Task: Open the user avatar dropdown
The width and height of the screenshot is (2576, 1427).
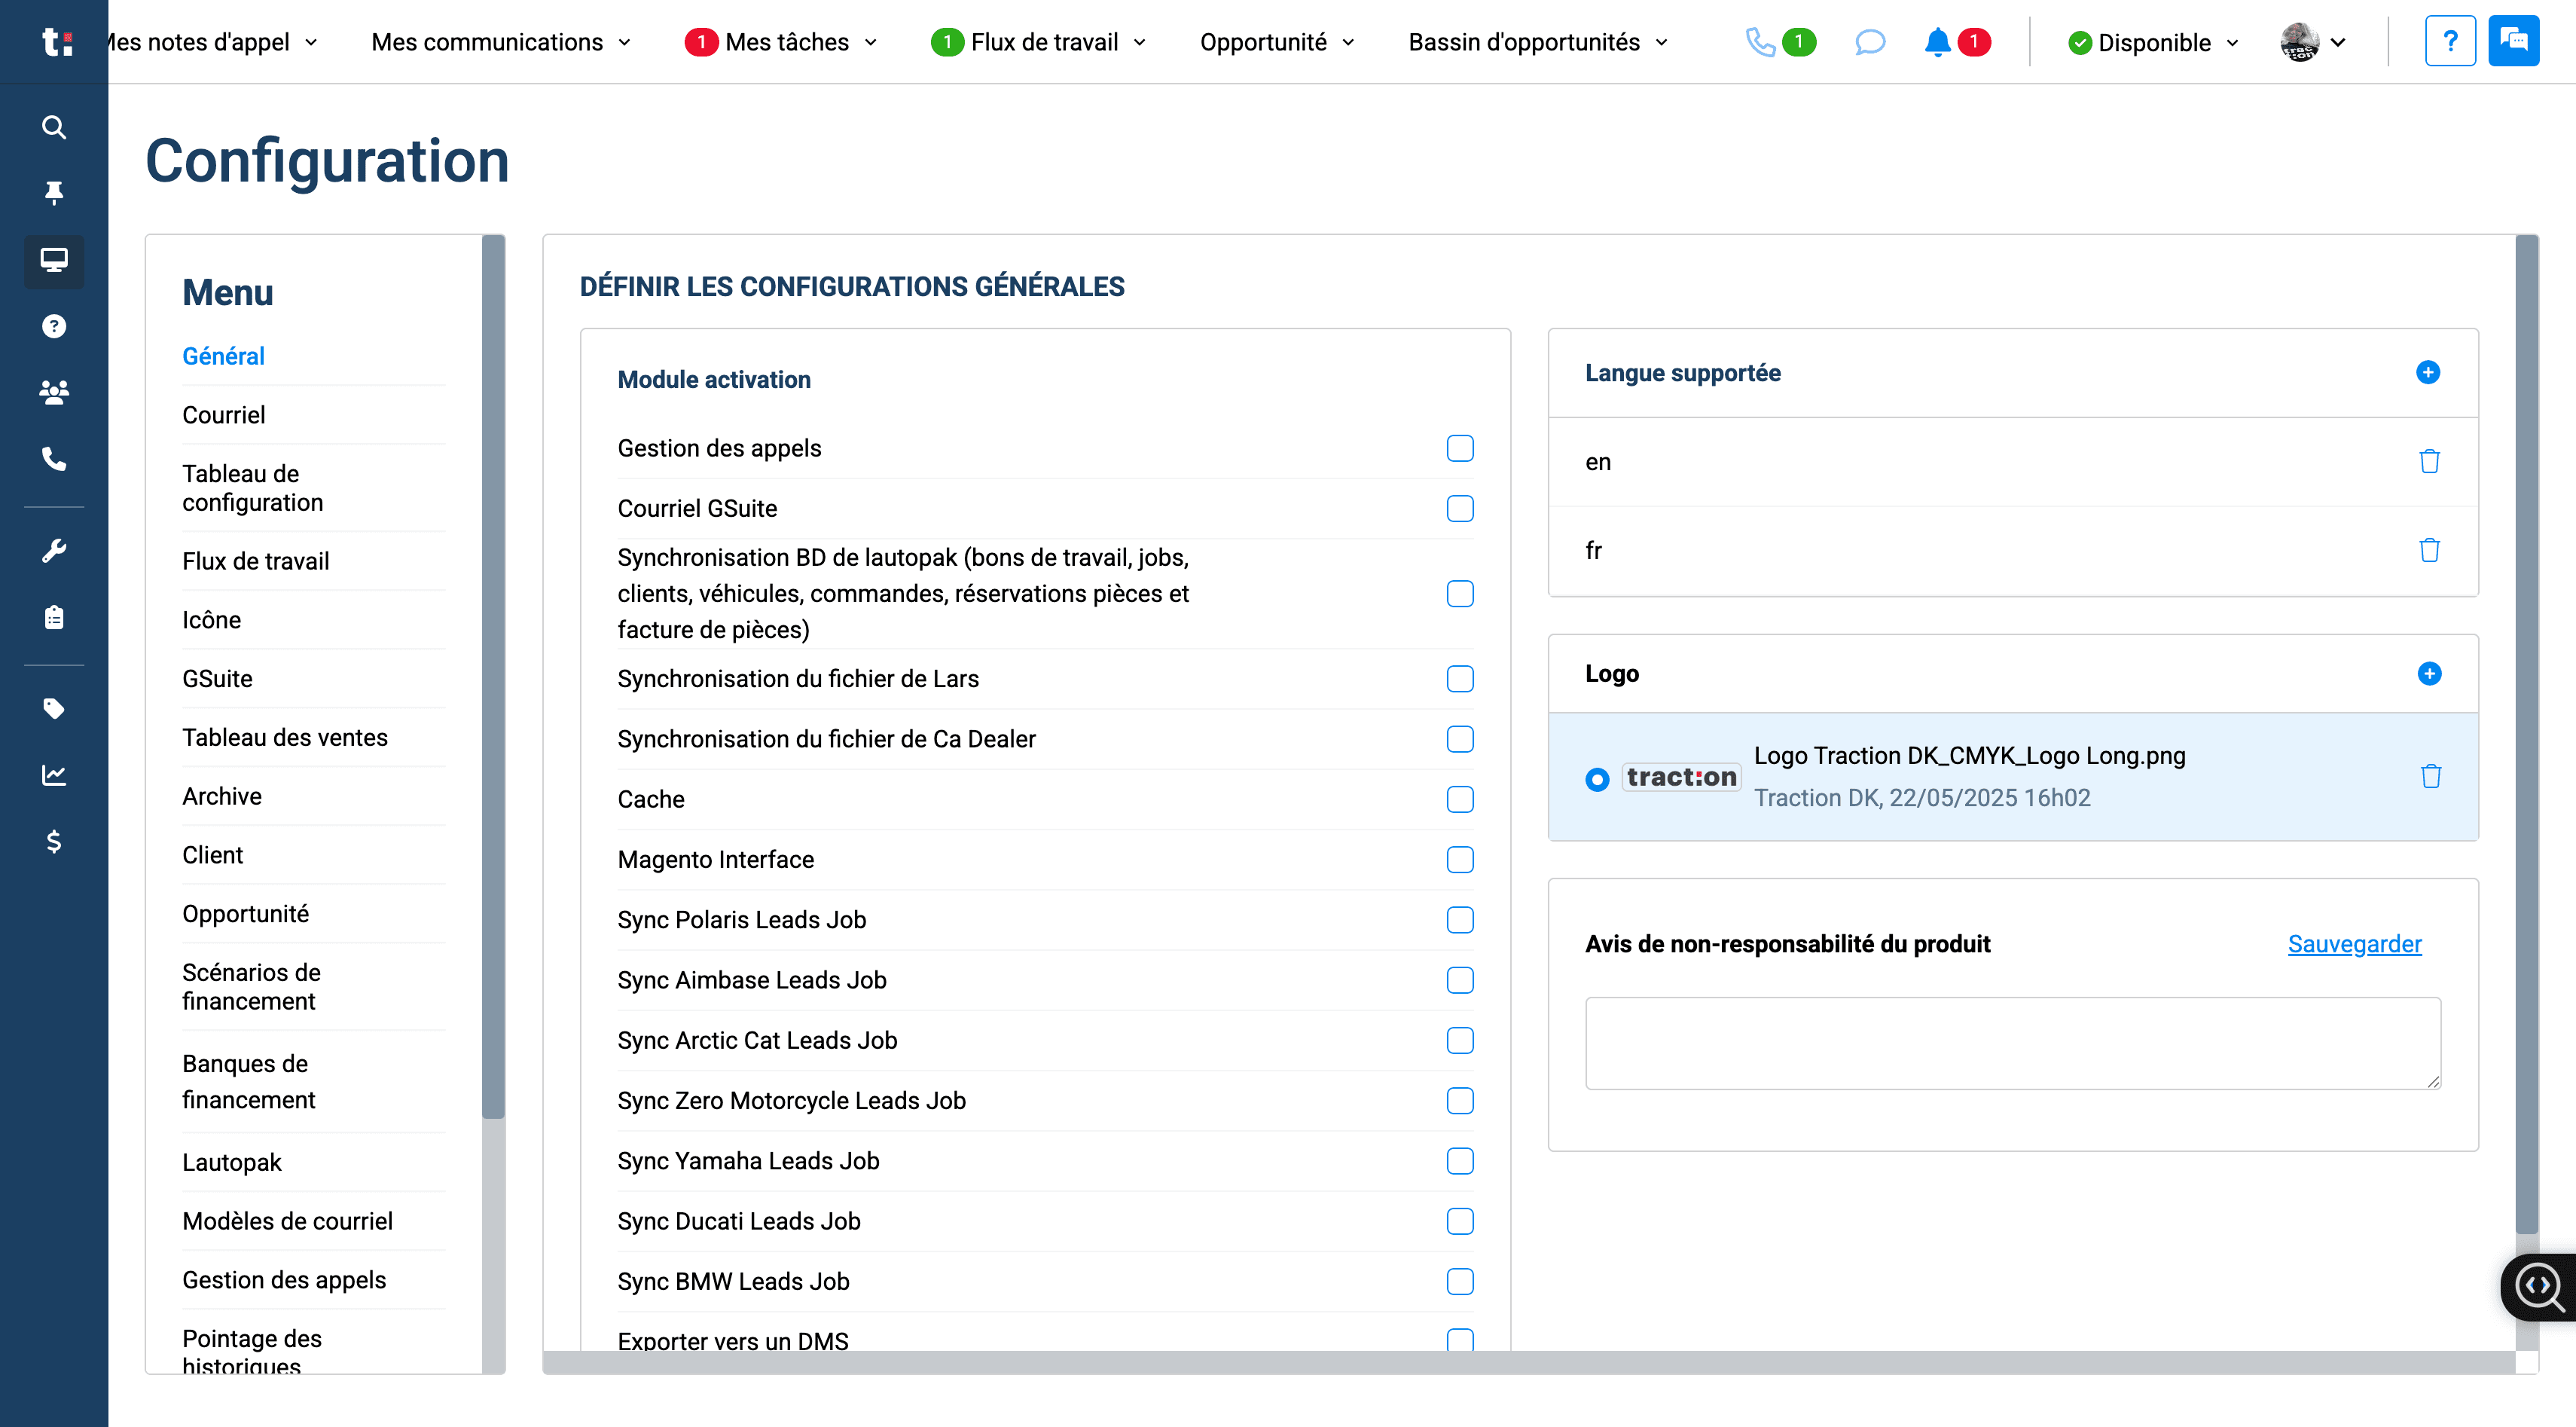Action: [x=2313, y=42]
